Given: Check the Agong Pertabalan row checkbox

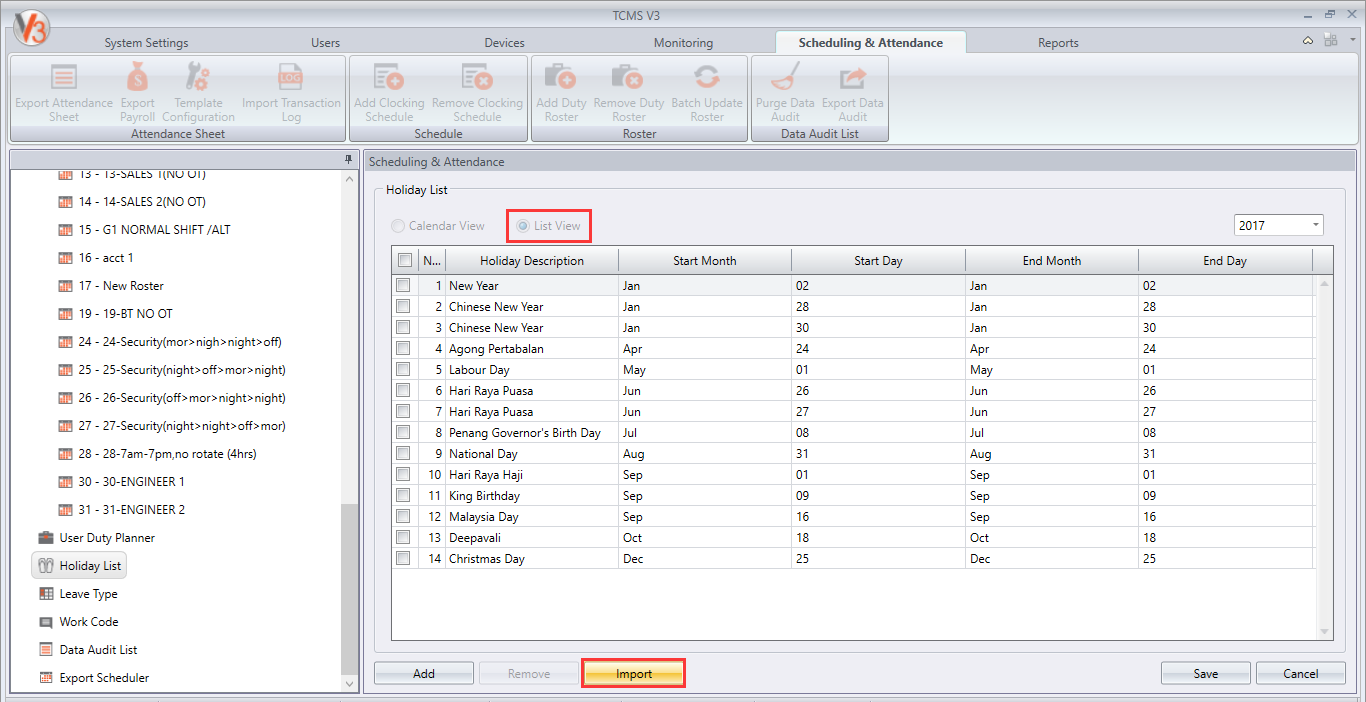Looking at the screenshot, I should click(403, 349).
